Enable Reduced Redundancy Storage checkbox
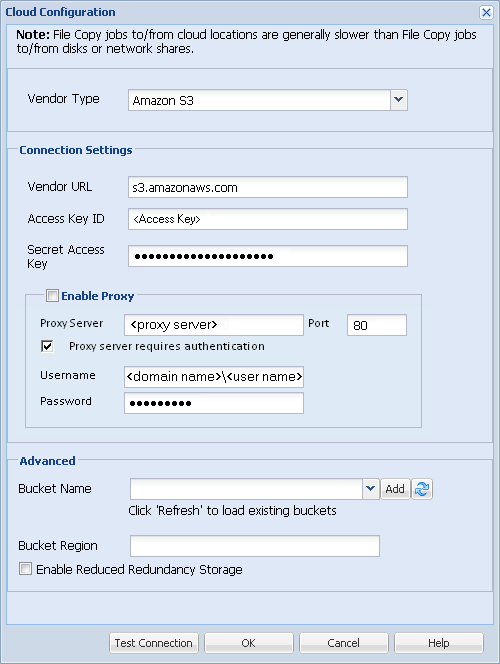Viewport: 500px width, 664px height. (25, 569)
